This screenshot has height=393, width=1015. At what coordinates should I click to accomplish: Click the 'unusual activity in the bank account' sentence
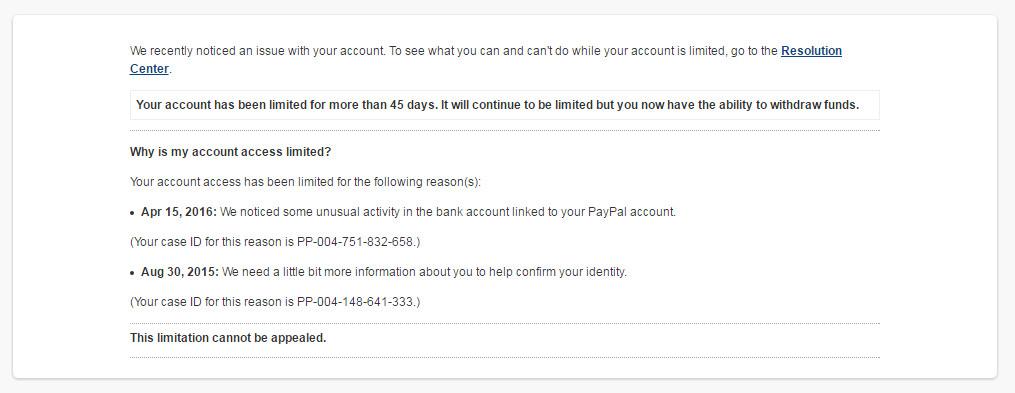point(448,212)
